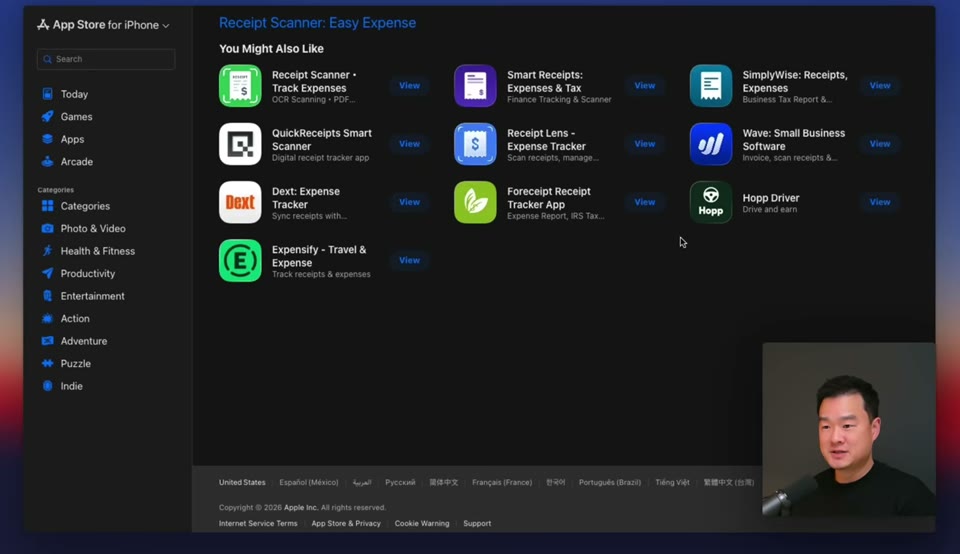Open Internet Service Terms link
960x554 pixels.
point(258,523)
